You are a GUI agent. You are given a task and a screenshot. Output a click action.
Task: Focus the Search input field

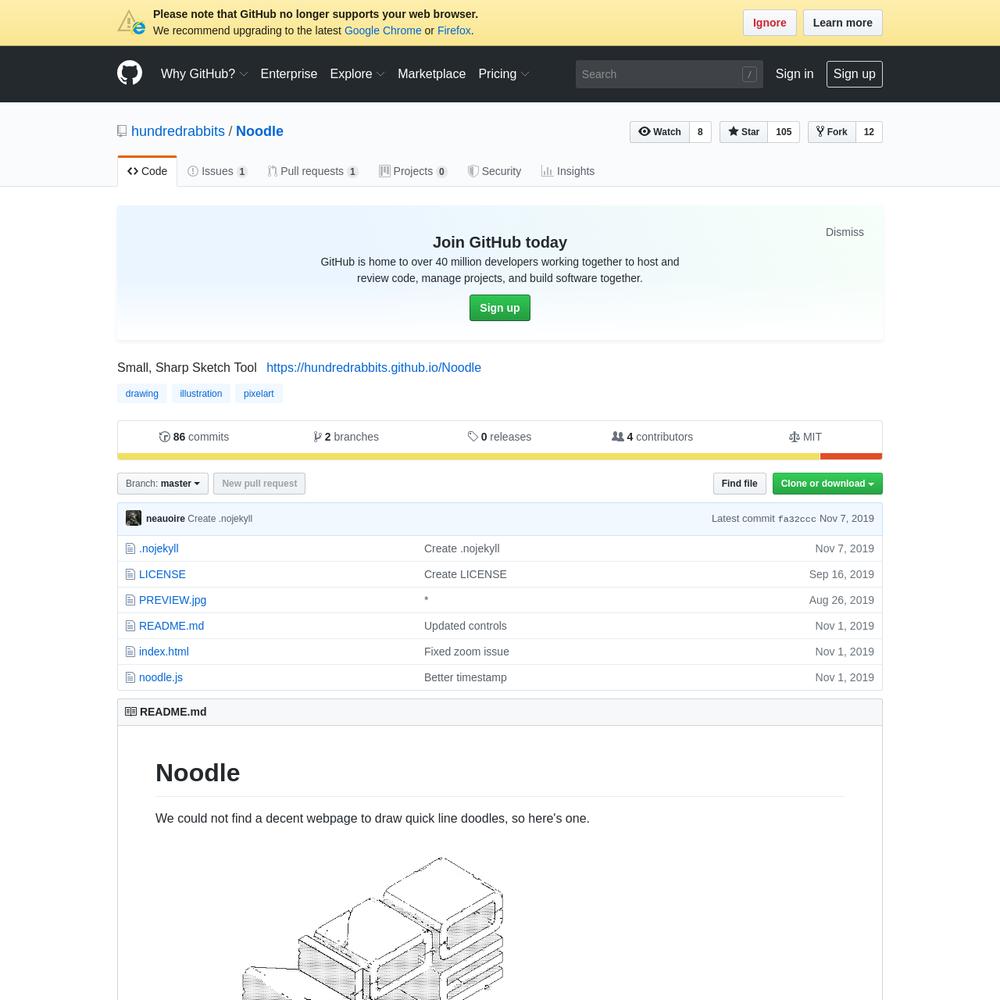tap(669, 74)
